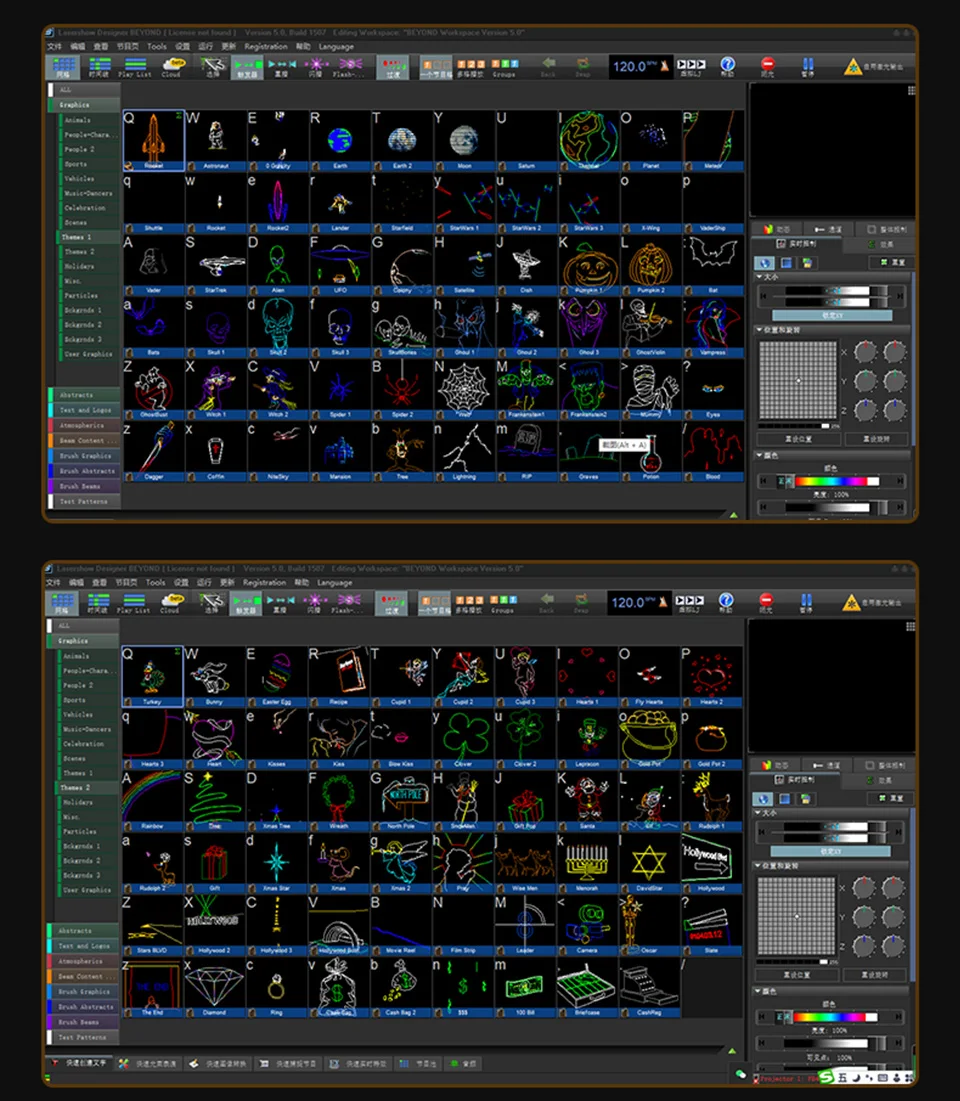Click the Cloud beta icon in top window
Screen dimensions: 960x1101
point(172,67)
